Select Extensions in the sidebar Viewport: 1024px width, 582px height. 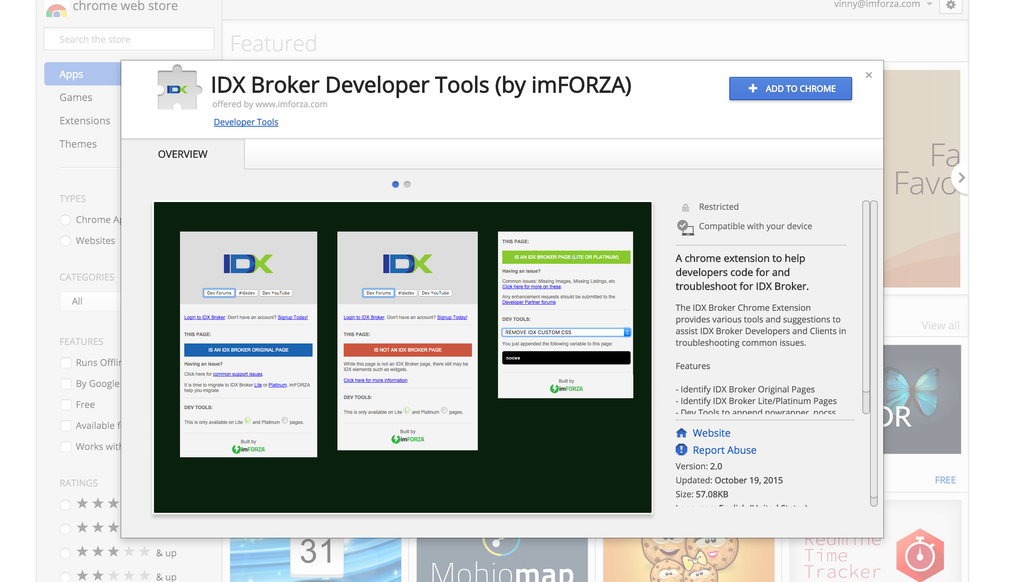click(x=85, y=121)
